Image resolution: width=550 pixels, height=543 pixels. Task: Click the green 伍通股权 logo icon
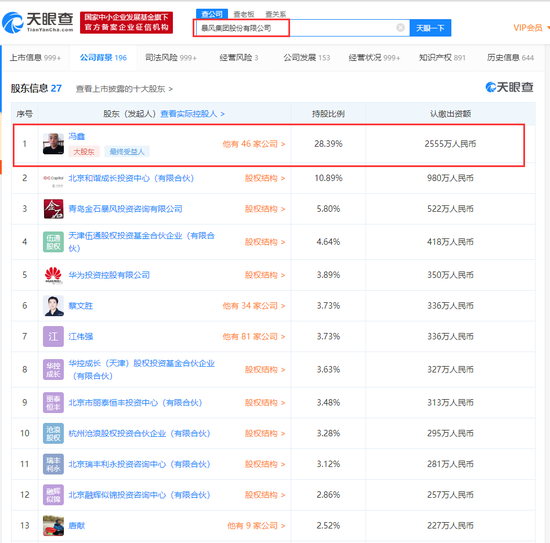point(53,242)
